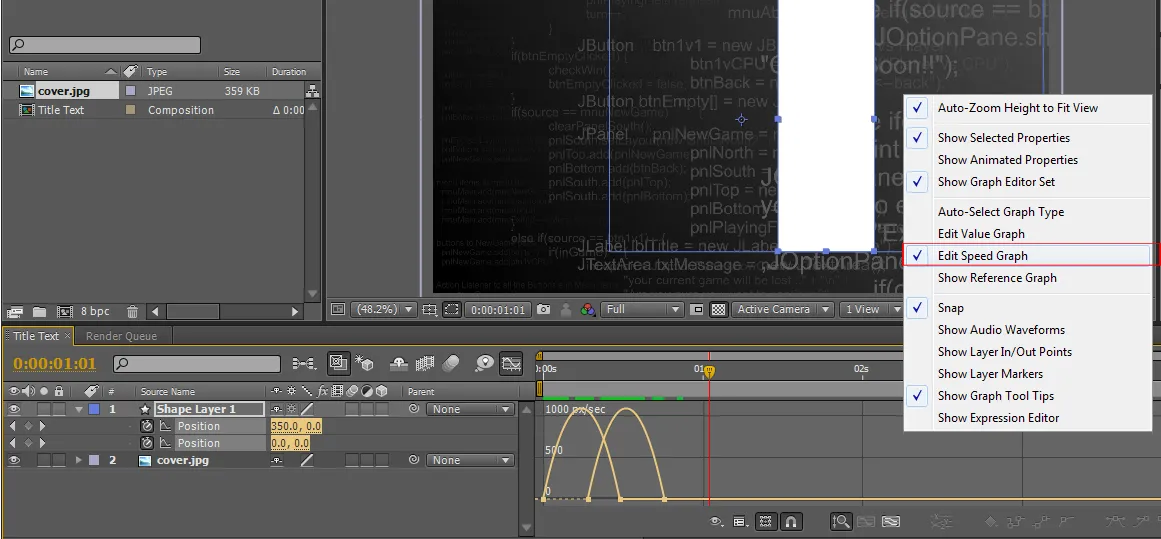Click label color swatch of Shape Layer 1
1161x539 pixels.
[x=94, y=409]
